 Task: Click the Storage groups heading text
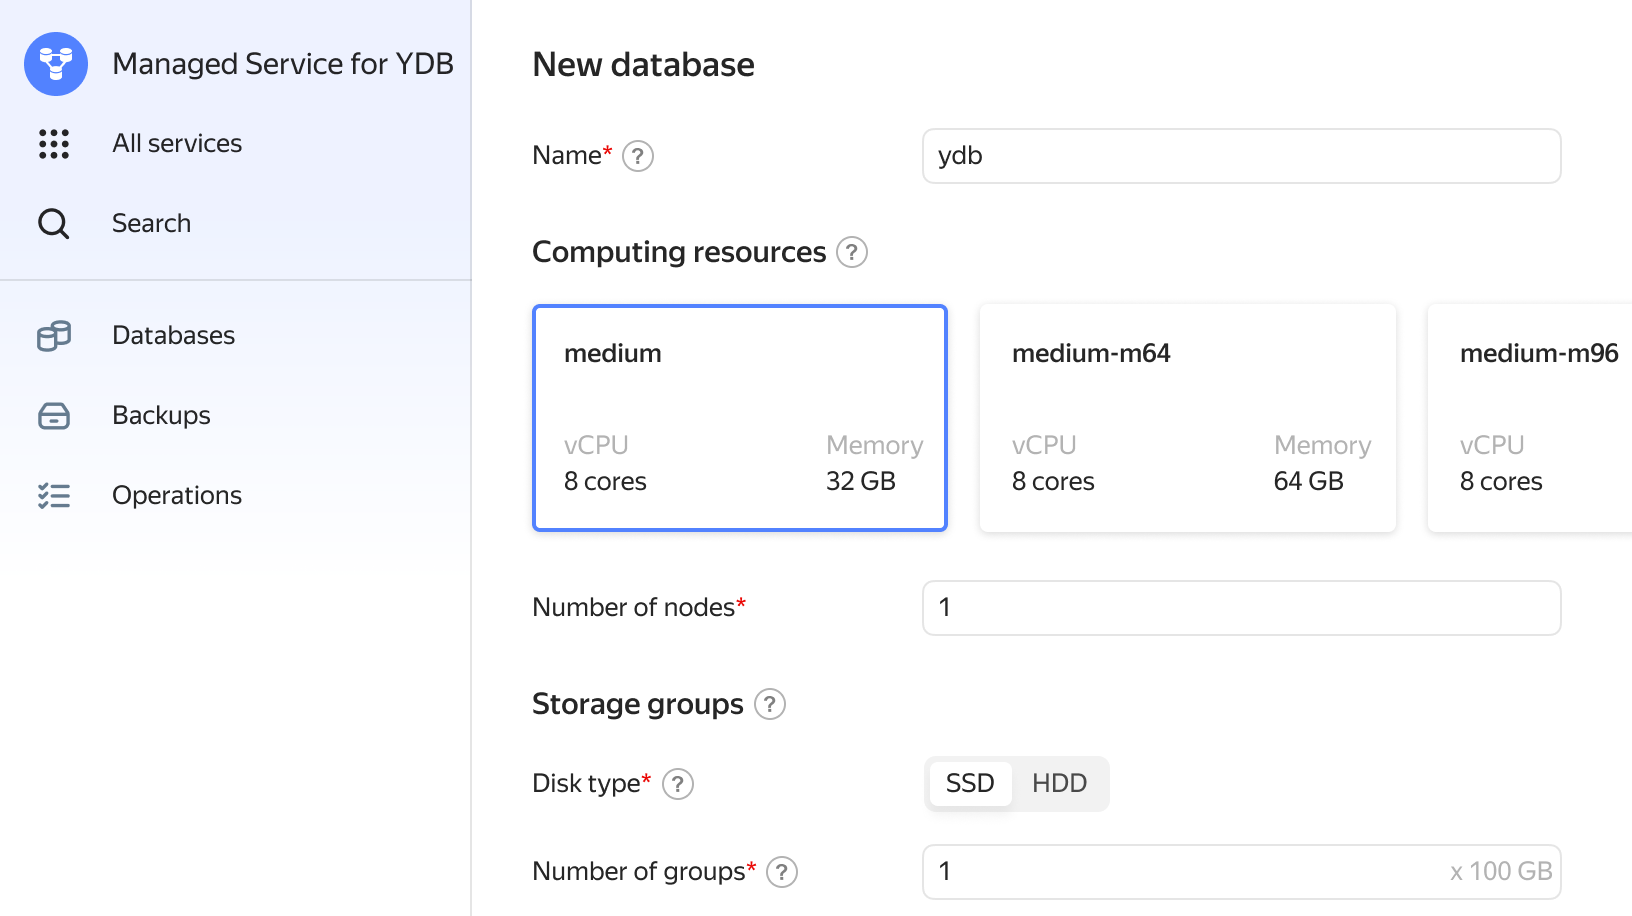638,704
